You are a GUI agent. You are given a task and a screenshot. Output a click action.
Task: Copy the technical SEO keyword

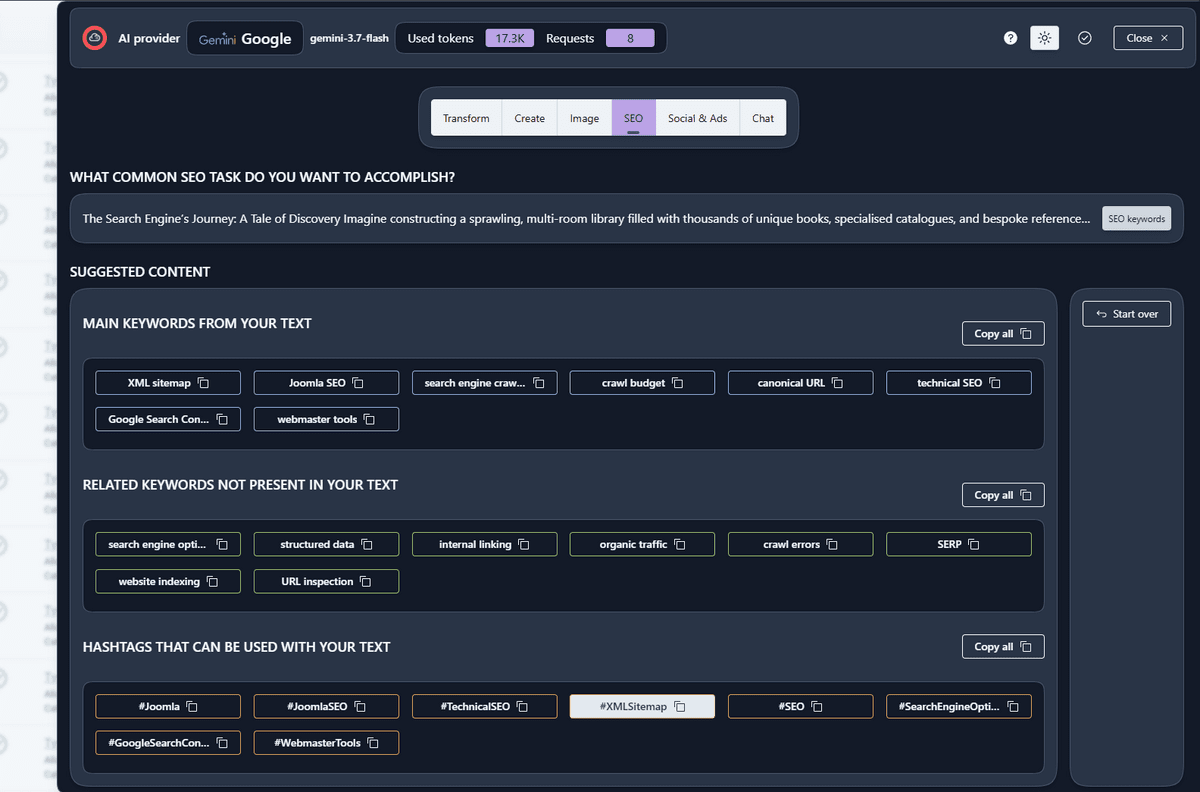tap(958, 383)
